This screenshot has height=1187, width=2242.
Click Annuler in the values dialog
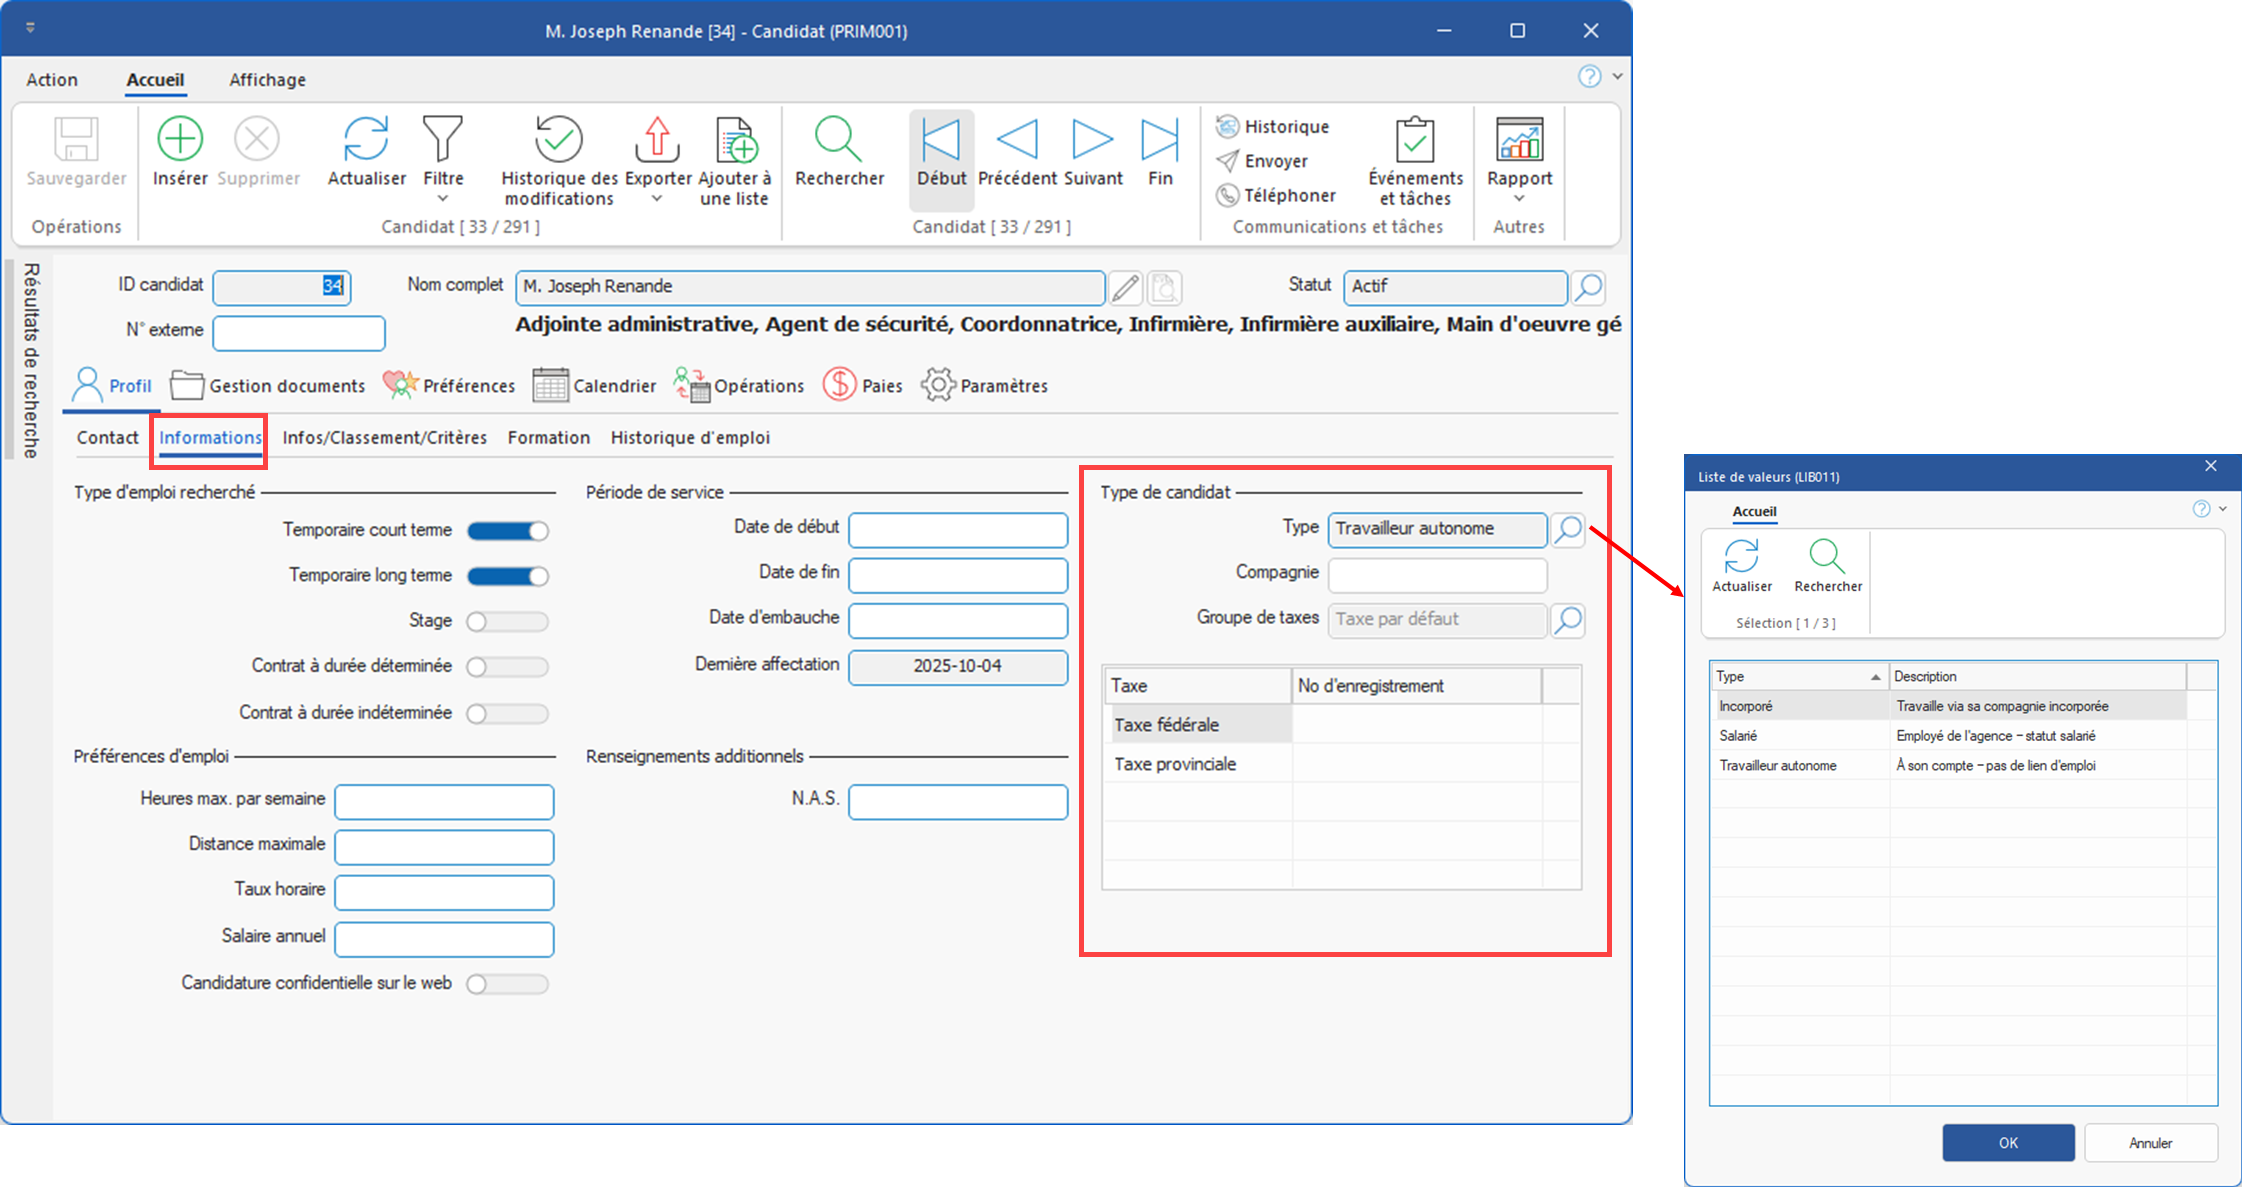pos(2150,1142)
